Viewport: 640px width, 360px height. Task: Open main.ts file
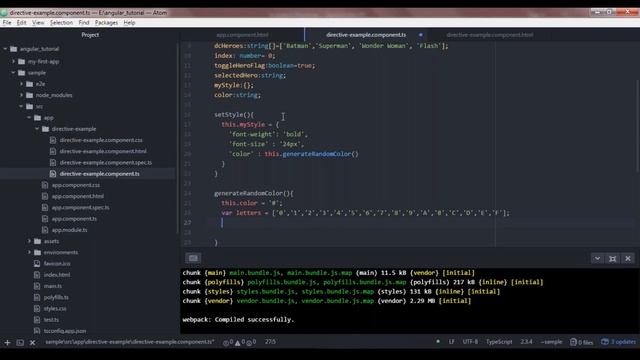click(53, 286)
